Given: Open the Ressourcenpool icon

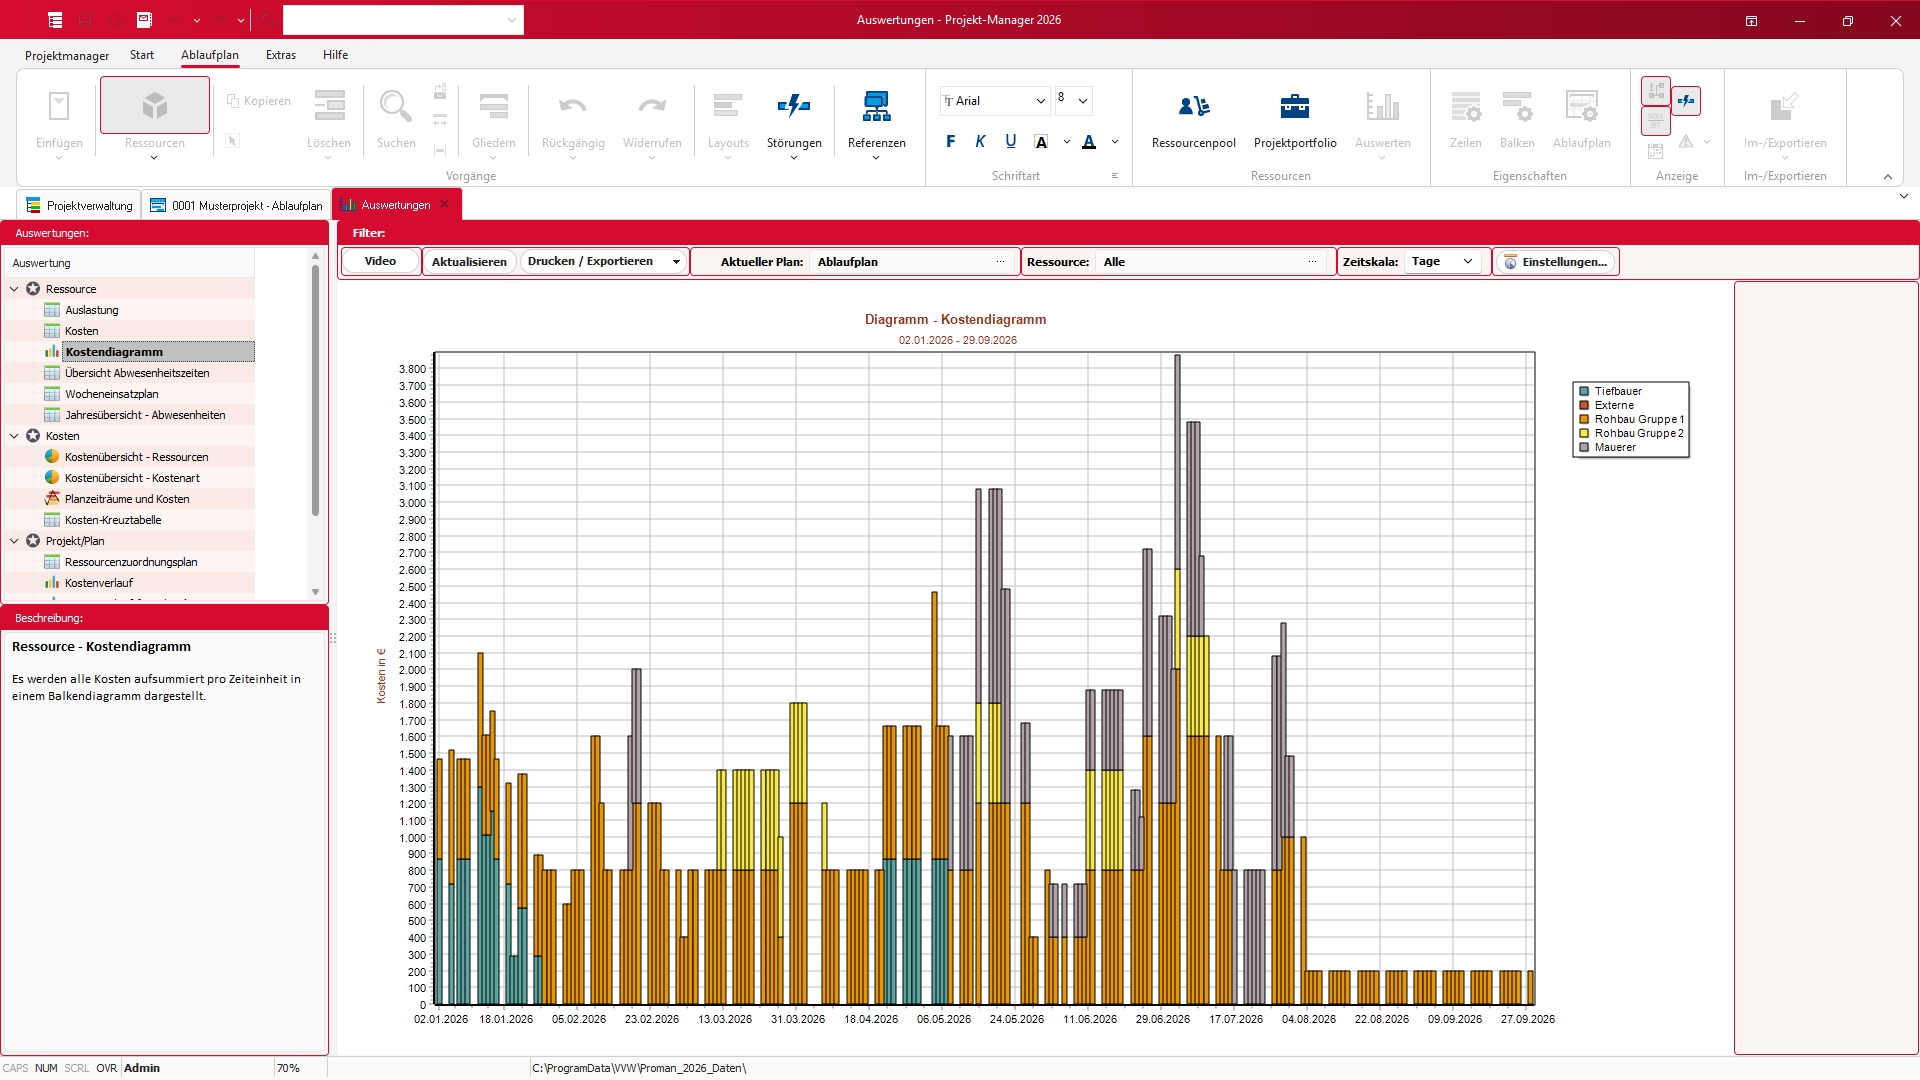Looking at the screenshot, I should click(1193, 107).
